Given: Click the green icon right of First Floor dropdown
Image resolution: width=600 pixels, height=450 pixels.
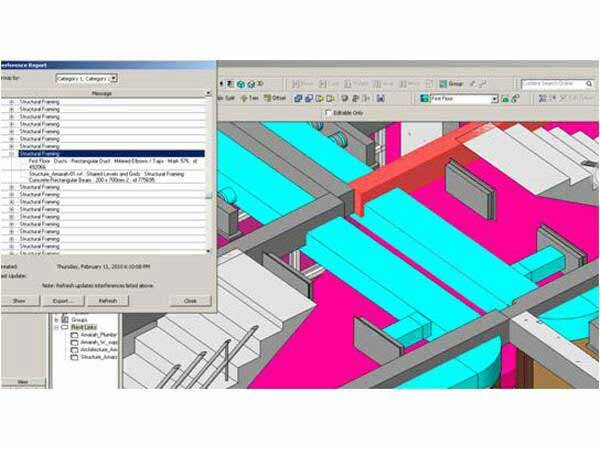Looking at the screenshot, I should coord(505,99).
